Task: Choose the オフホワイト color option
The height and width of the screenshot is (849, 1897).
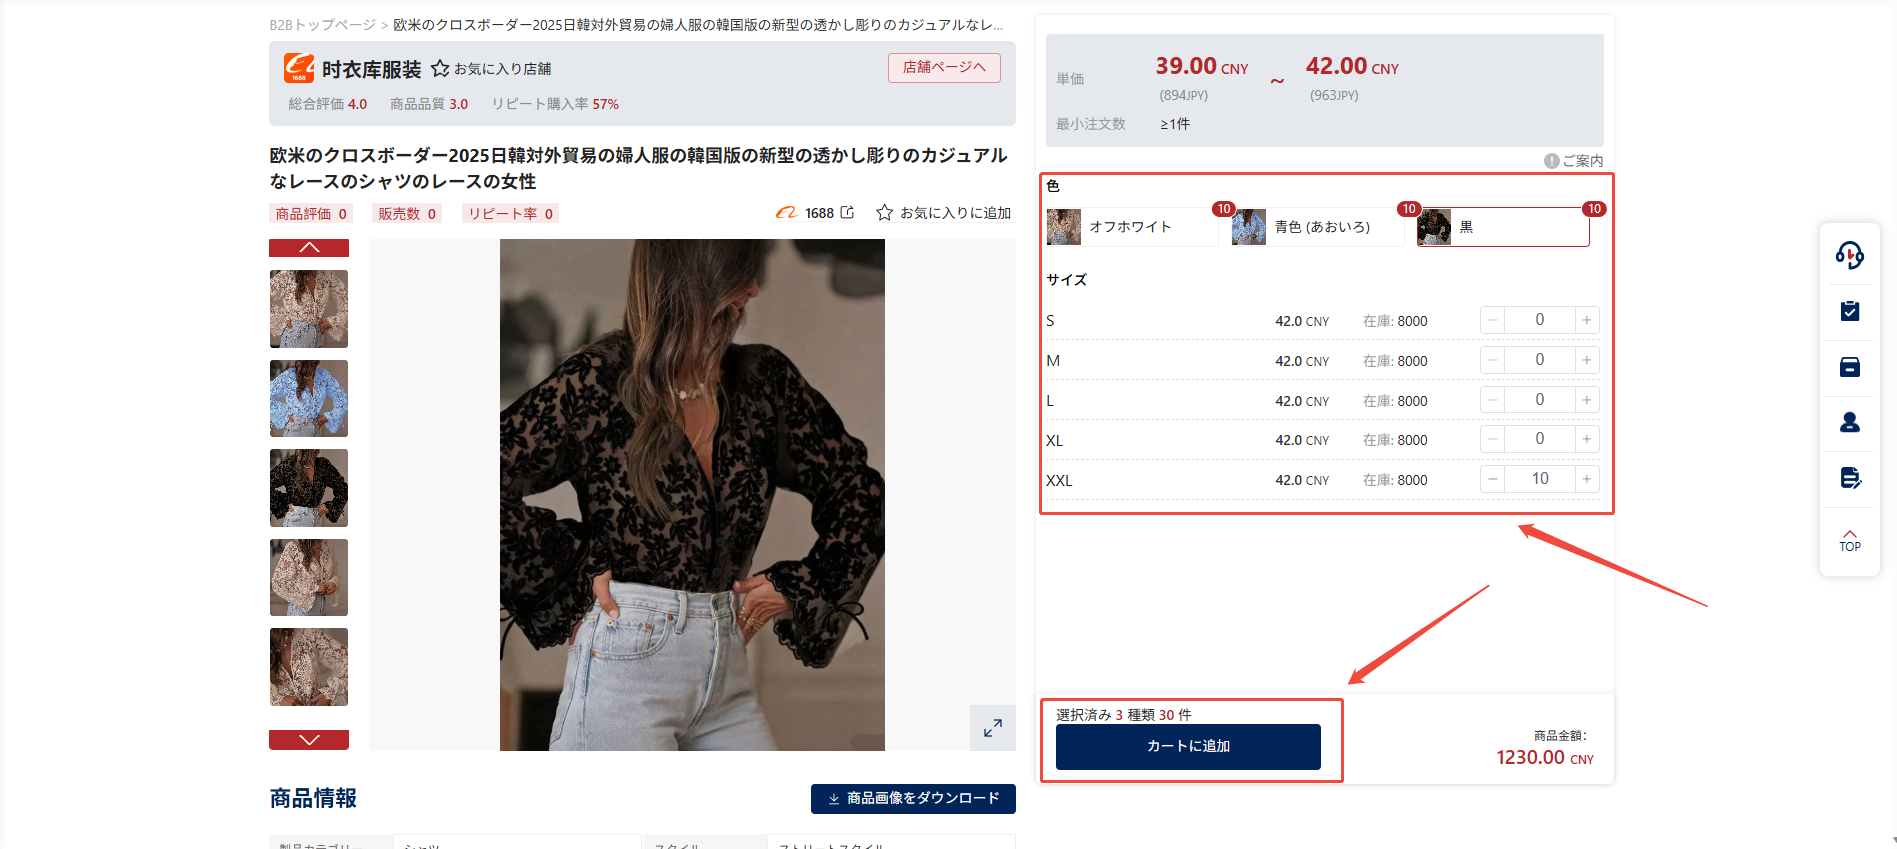Action: (x=1133, y=227)
